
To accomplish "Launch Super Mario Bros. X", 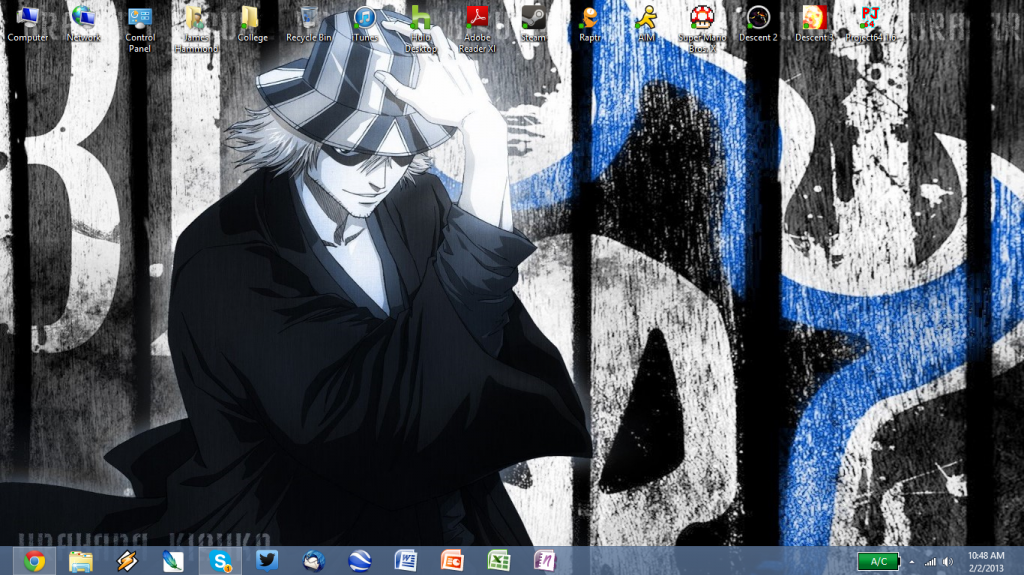I will (702, 29).
